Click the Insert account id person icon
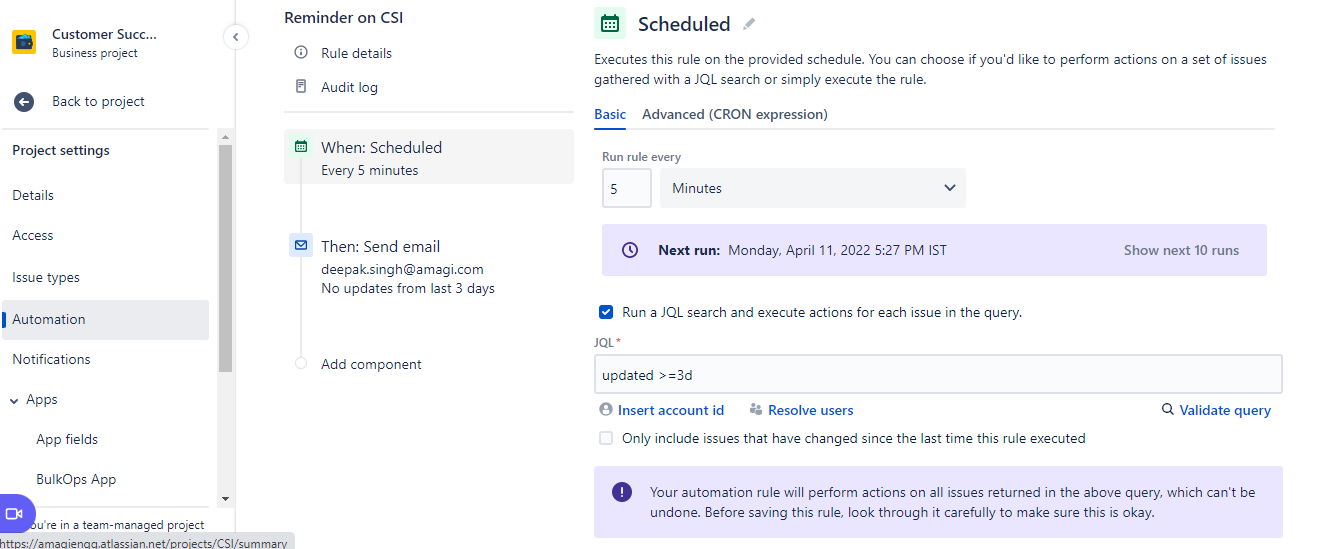Viewport: 1322px width, 549px height. click(605, 410)
